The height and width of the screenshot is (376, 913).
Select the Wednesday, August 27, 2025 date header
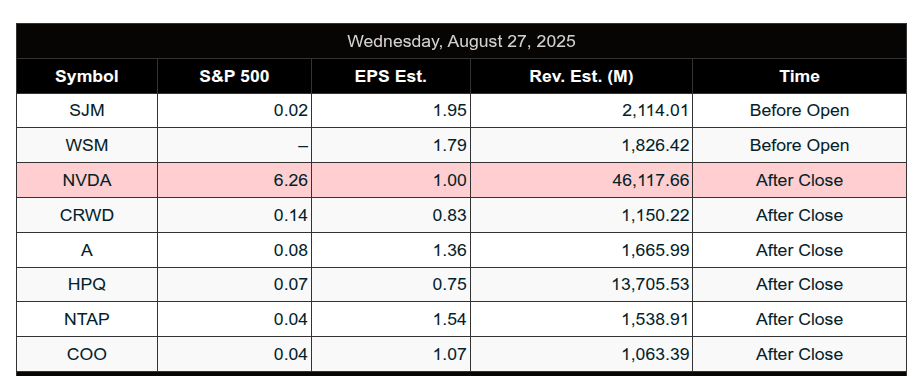pyautogui.click(x=461, y=41)
